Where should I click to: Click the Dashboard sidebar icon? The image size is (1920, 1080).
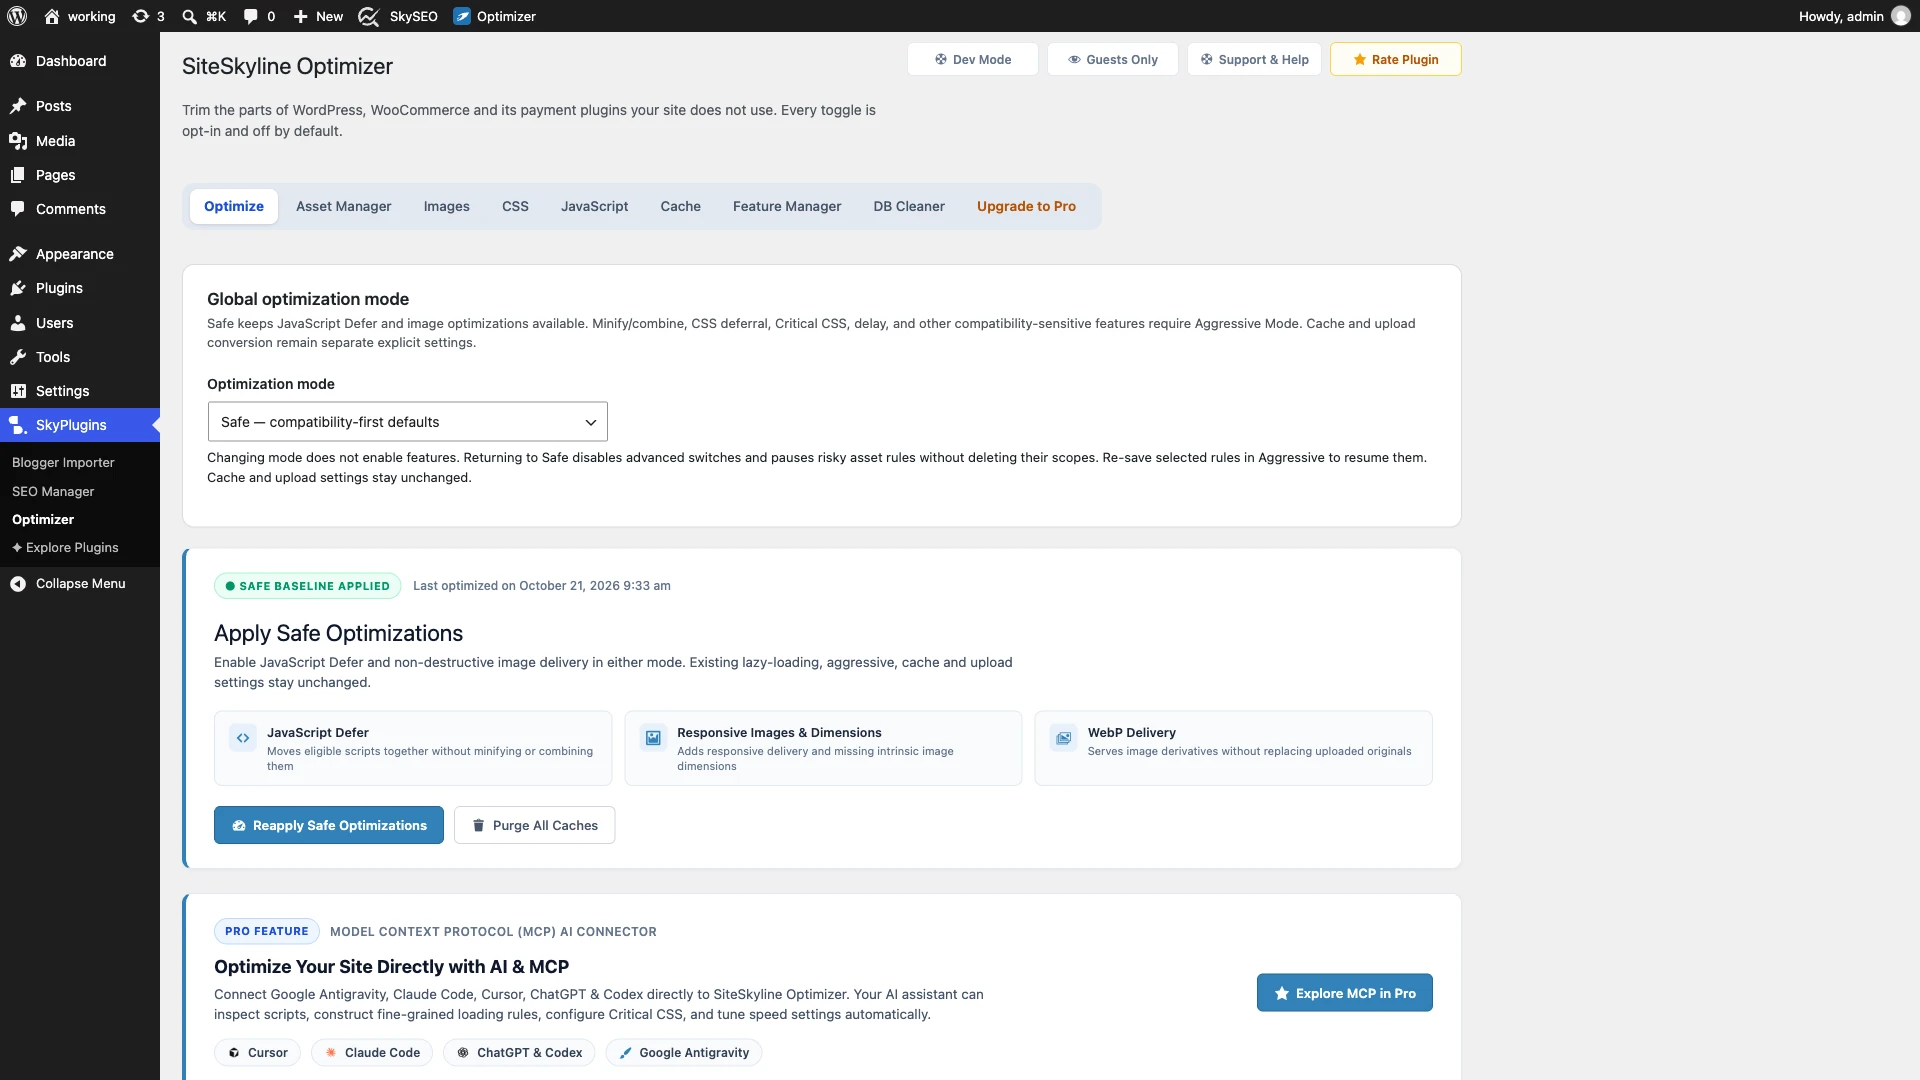click(x=18, y=61)
